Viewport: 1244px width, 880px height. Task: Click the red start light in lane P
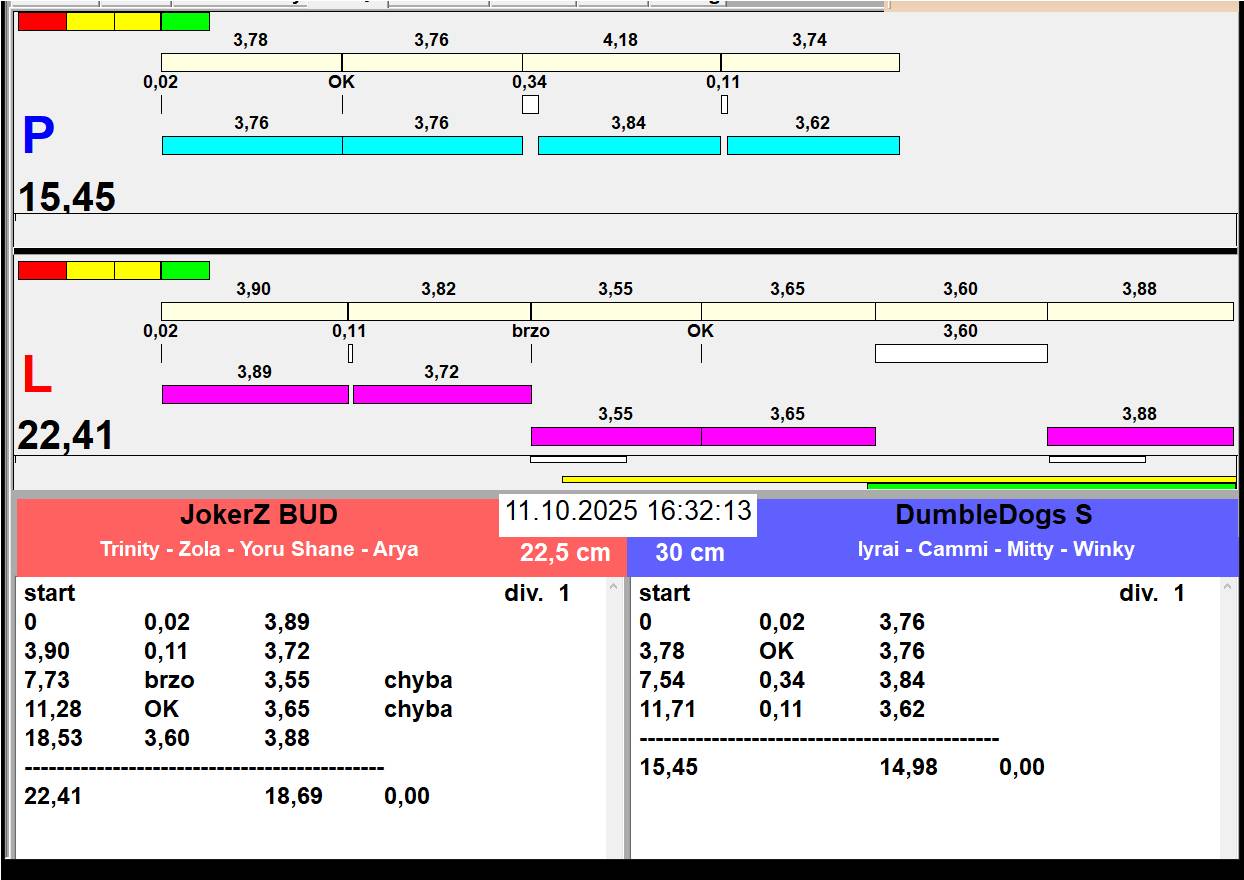click(x=42, y=21)
